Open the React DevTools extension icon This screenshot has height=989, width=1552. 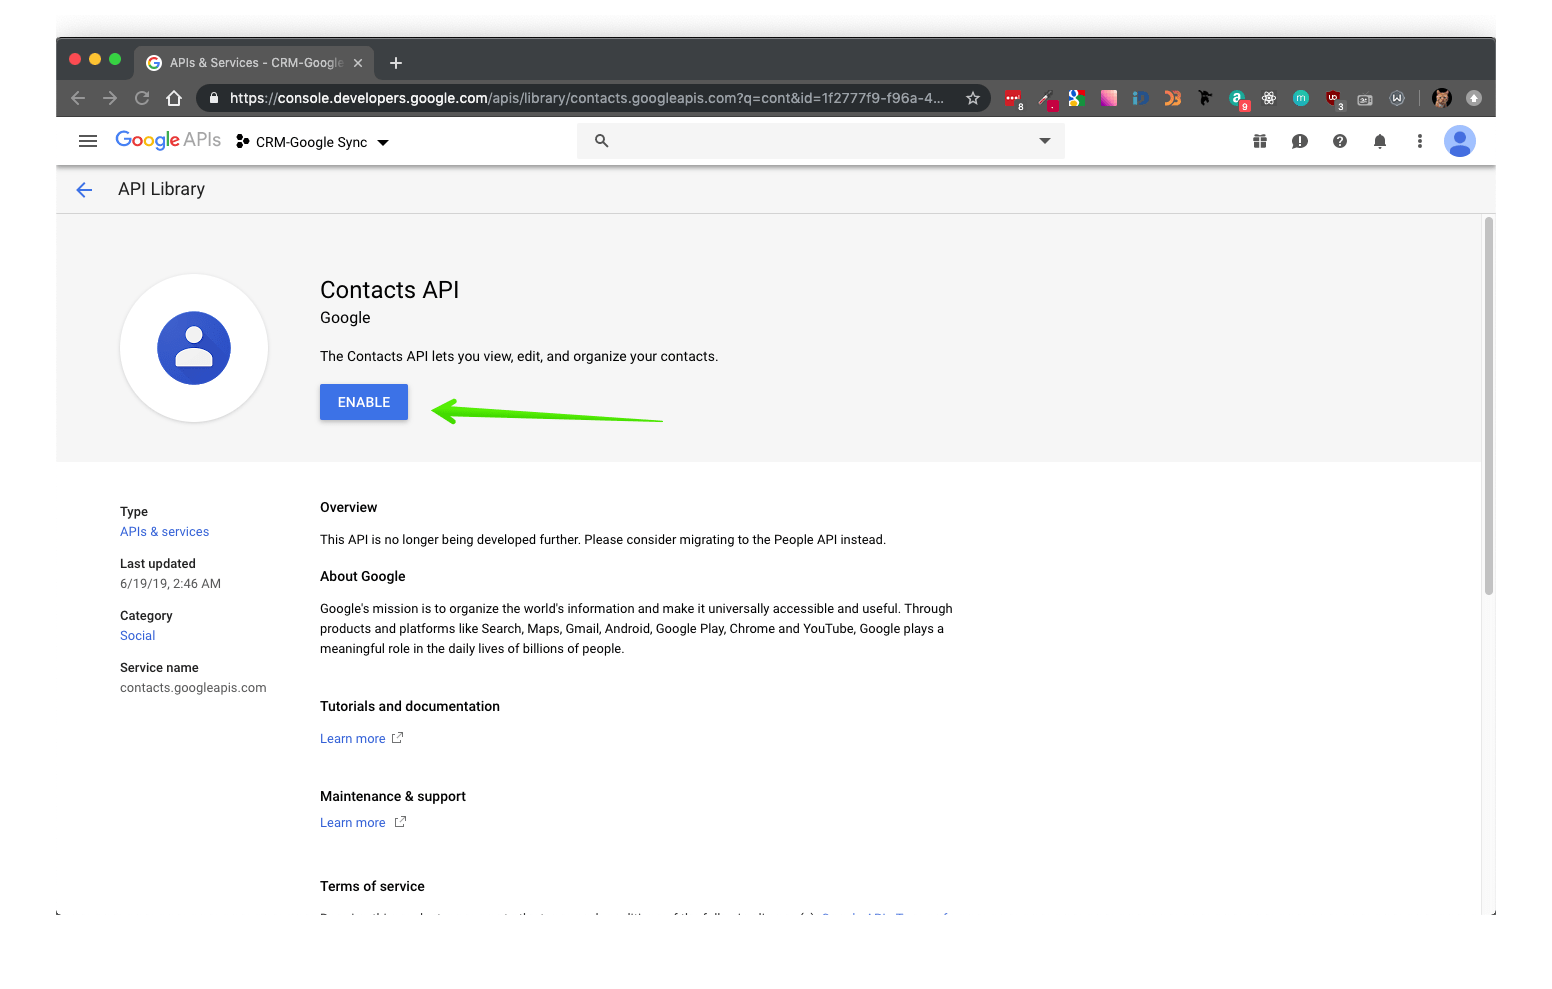pyautogui.click(x=1268, y=98)
